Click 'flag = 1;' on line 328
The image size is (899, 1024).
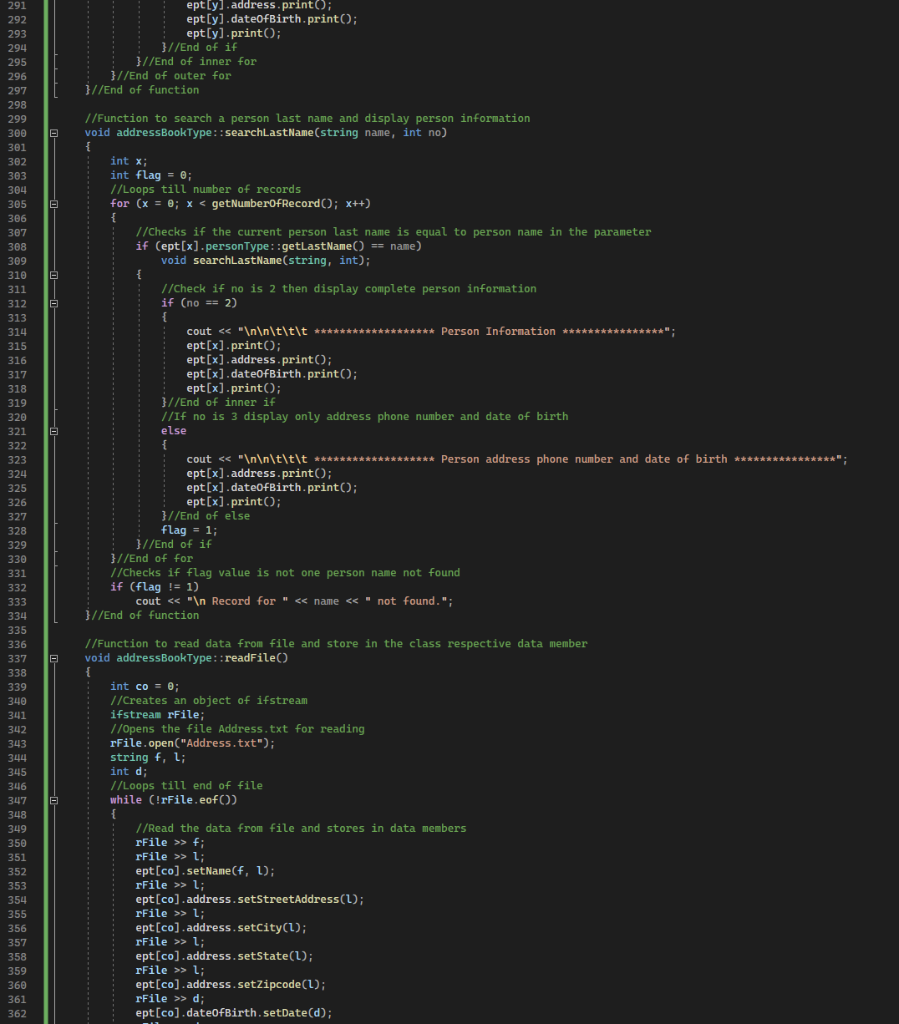[x=189, y=530]
